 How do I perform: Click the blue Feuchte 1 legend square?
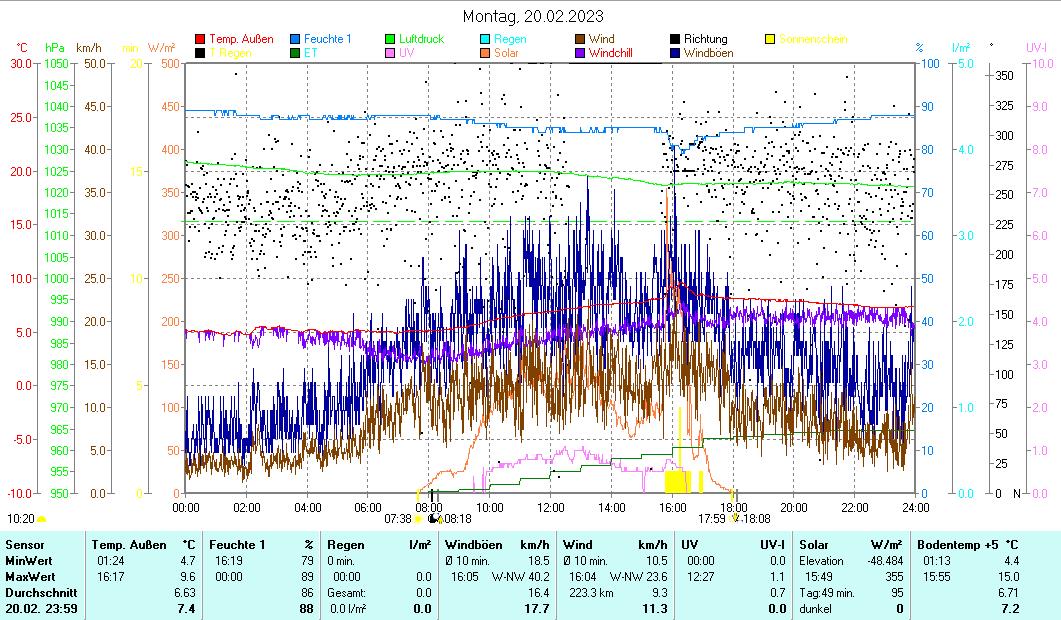click(295, 40)
